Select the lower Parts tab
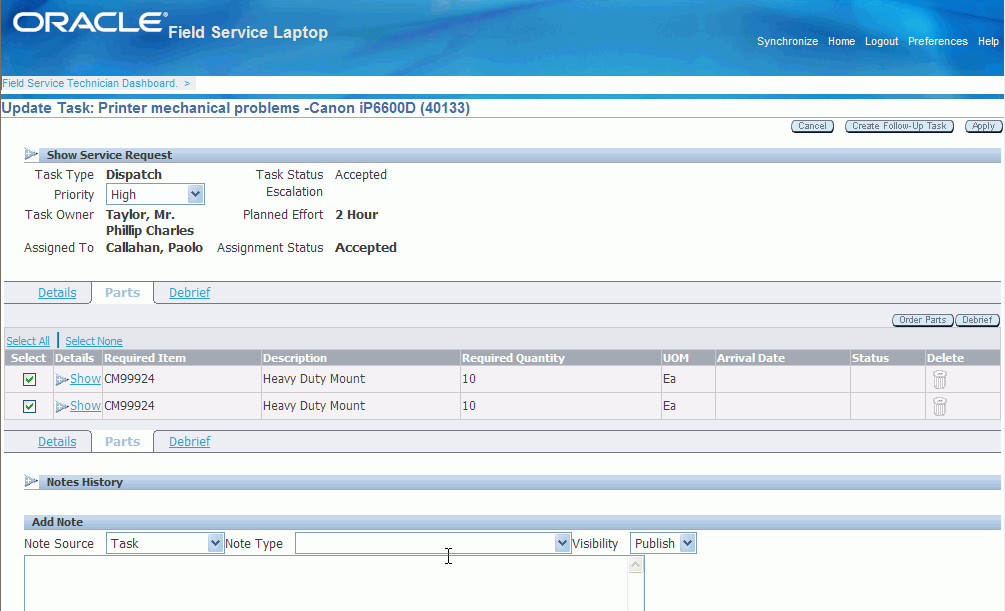Image resolution: width=1005 pixels, height=611 pixels. tap(122, 442)
